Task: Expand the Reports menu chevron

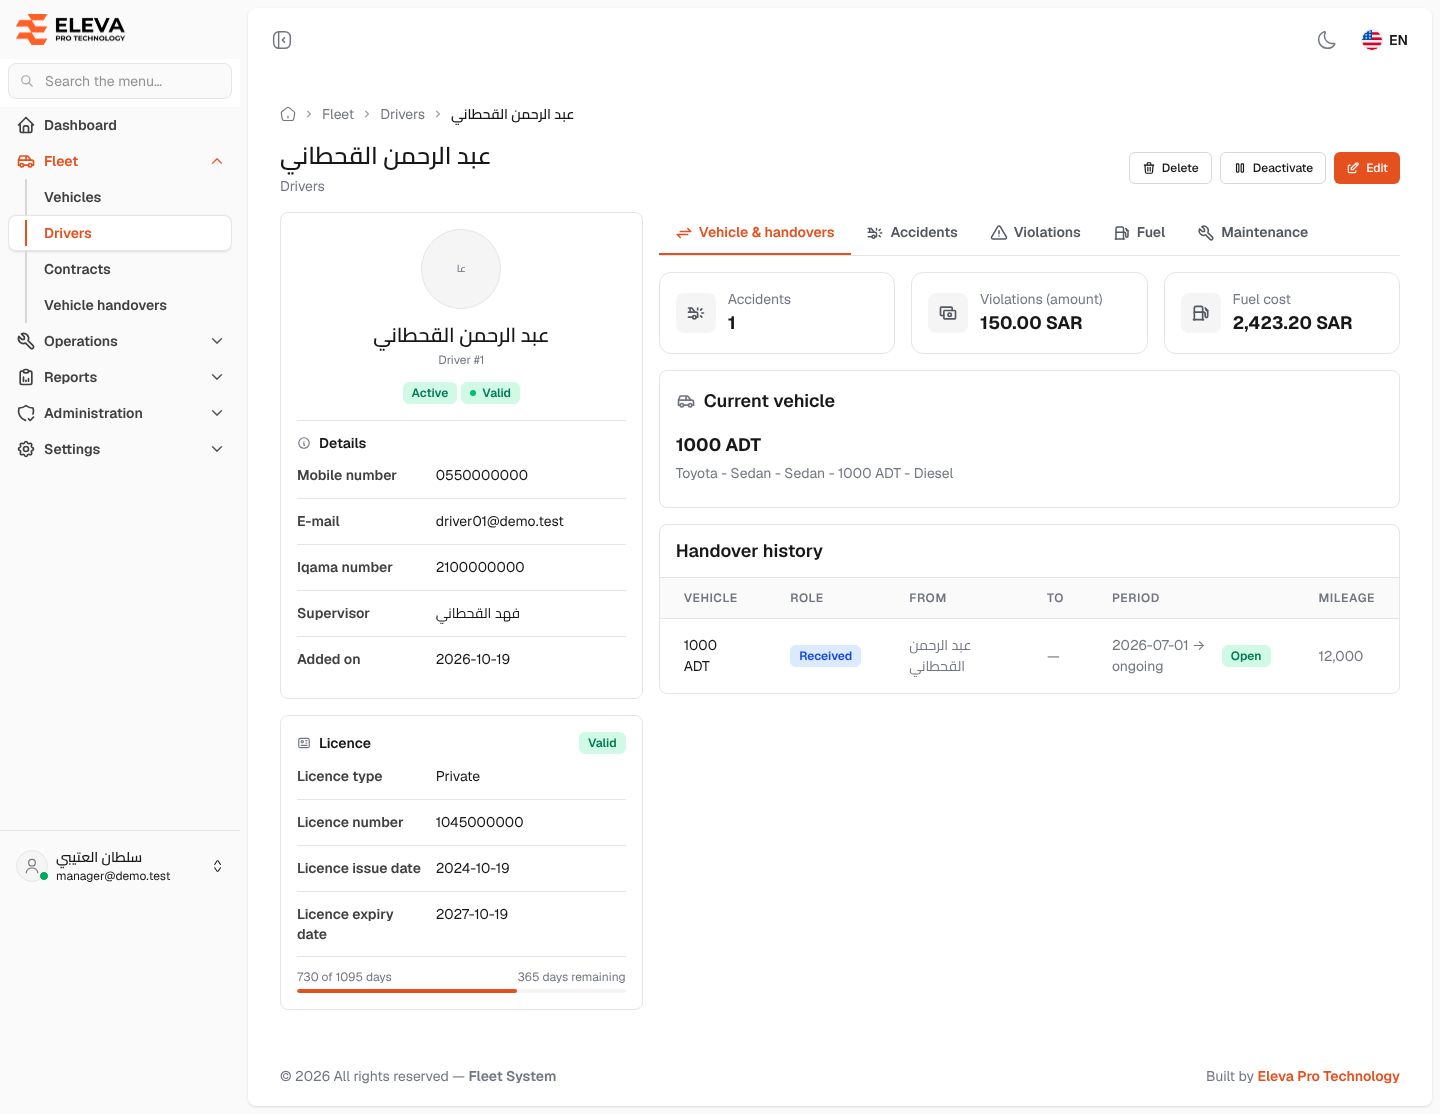Action: tap(217, 377)
